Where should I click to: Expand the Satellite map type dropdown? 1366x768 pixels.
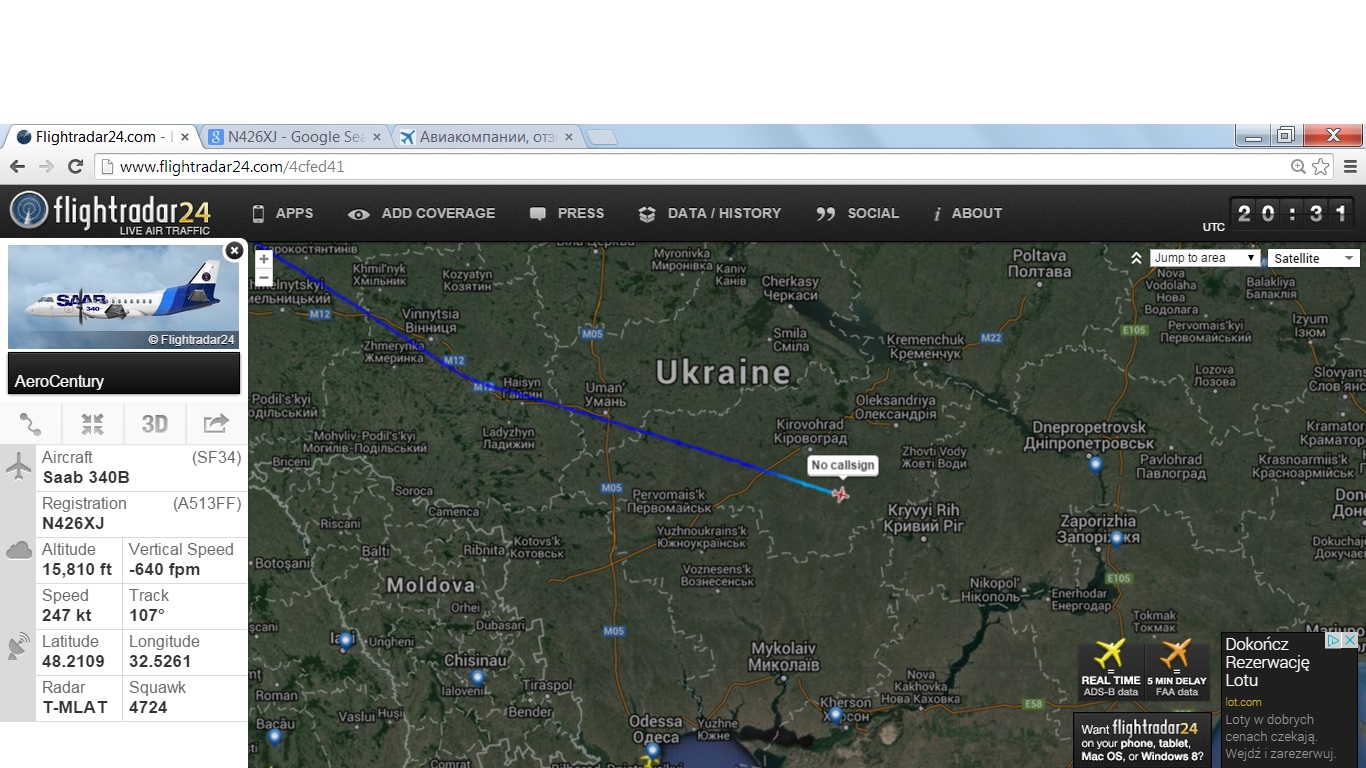pyautogui.click(x=1313, y=258)
